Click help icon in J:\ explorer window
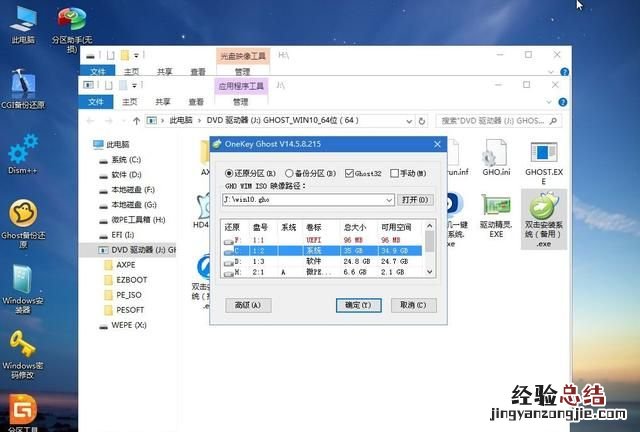This screenshot has width=640, height=432. coord(562,102)
